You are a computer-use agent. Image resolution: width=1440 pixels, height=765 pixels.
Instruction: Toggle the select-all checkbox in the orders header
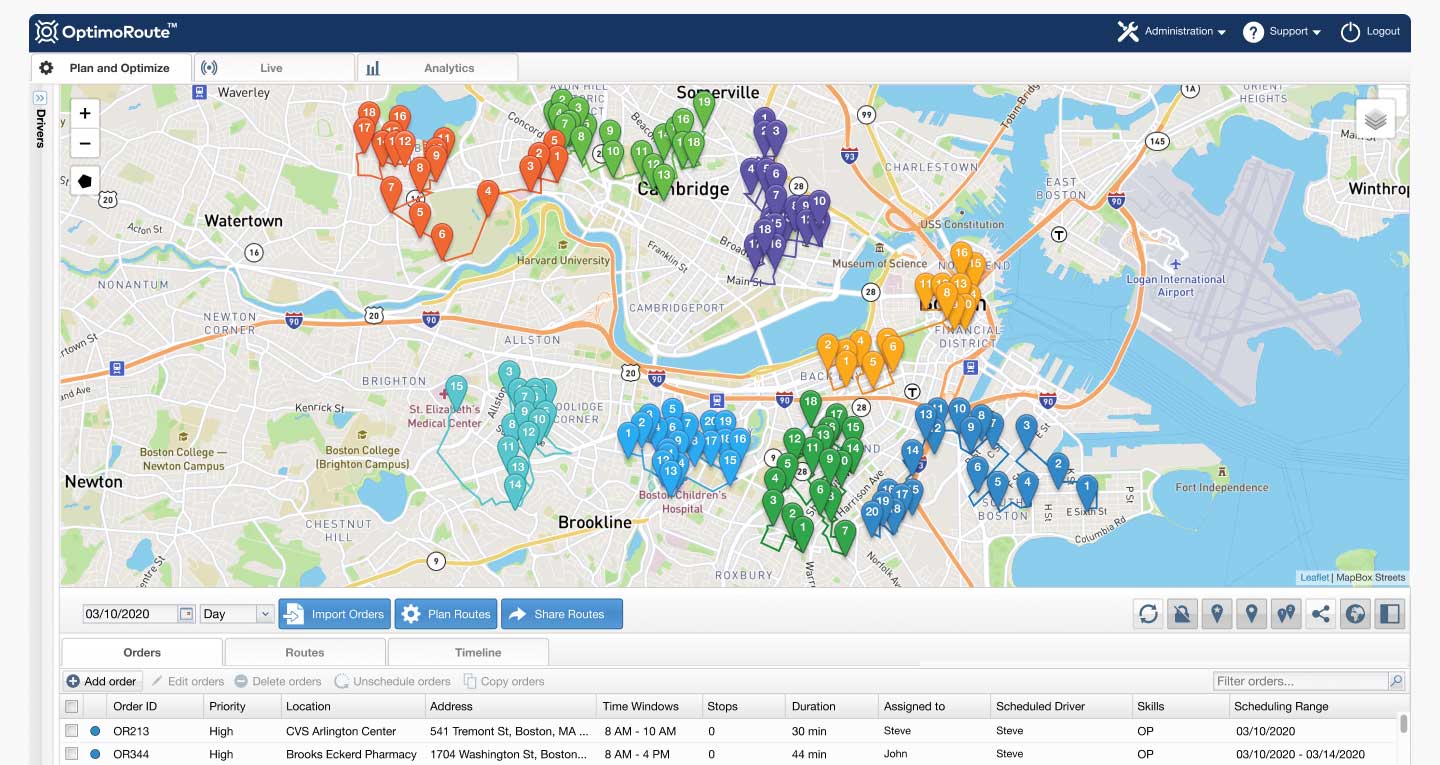coord(71,705)
